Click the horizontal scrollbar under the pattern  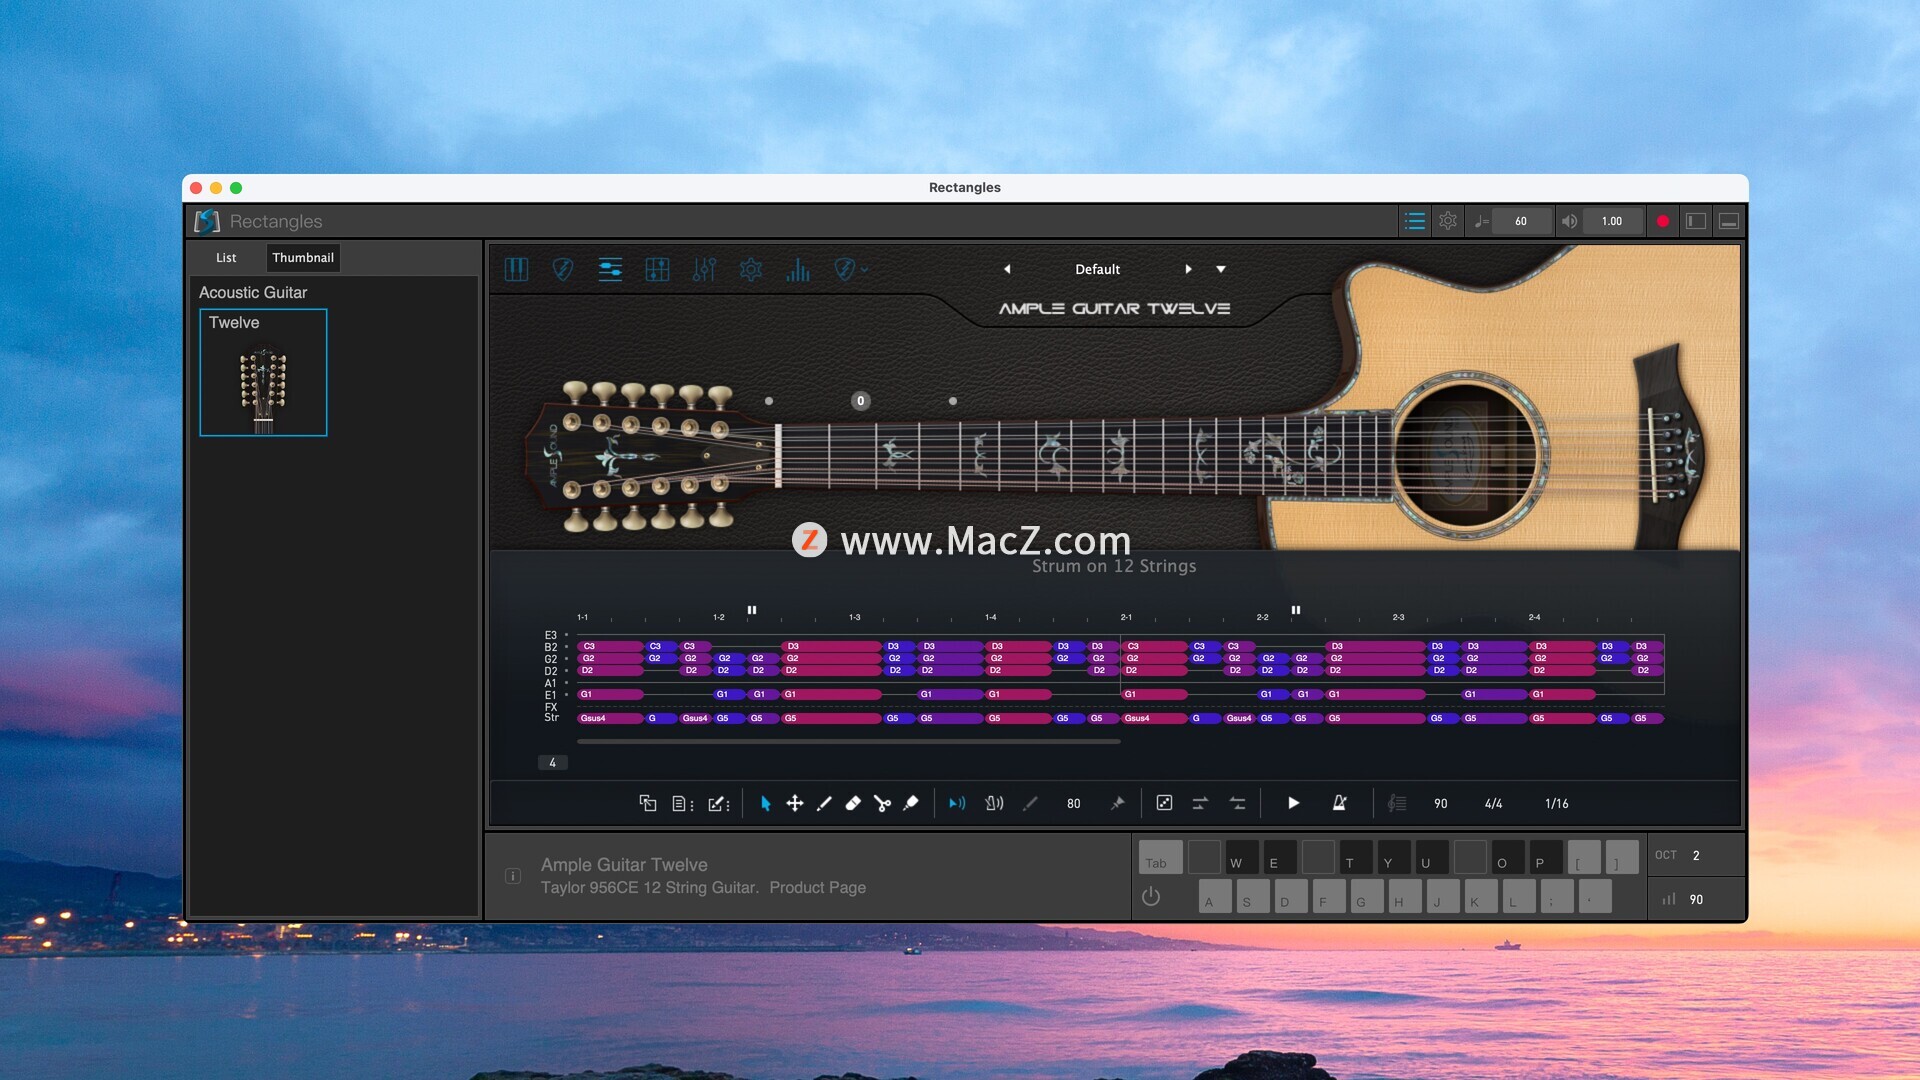click(x=848, y=742)
